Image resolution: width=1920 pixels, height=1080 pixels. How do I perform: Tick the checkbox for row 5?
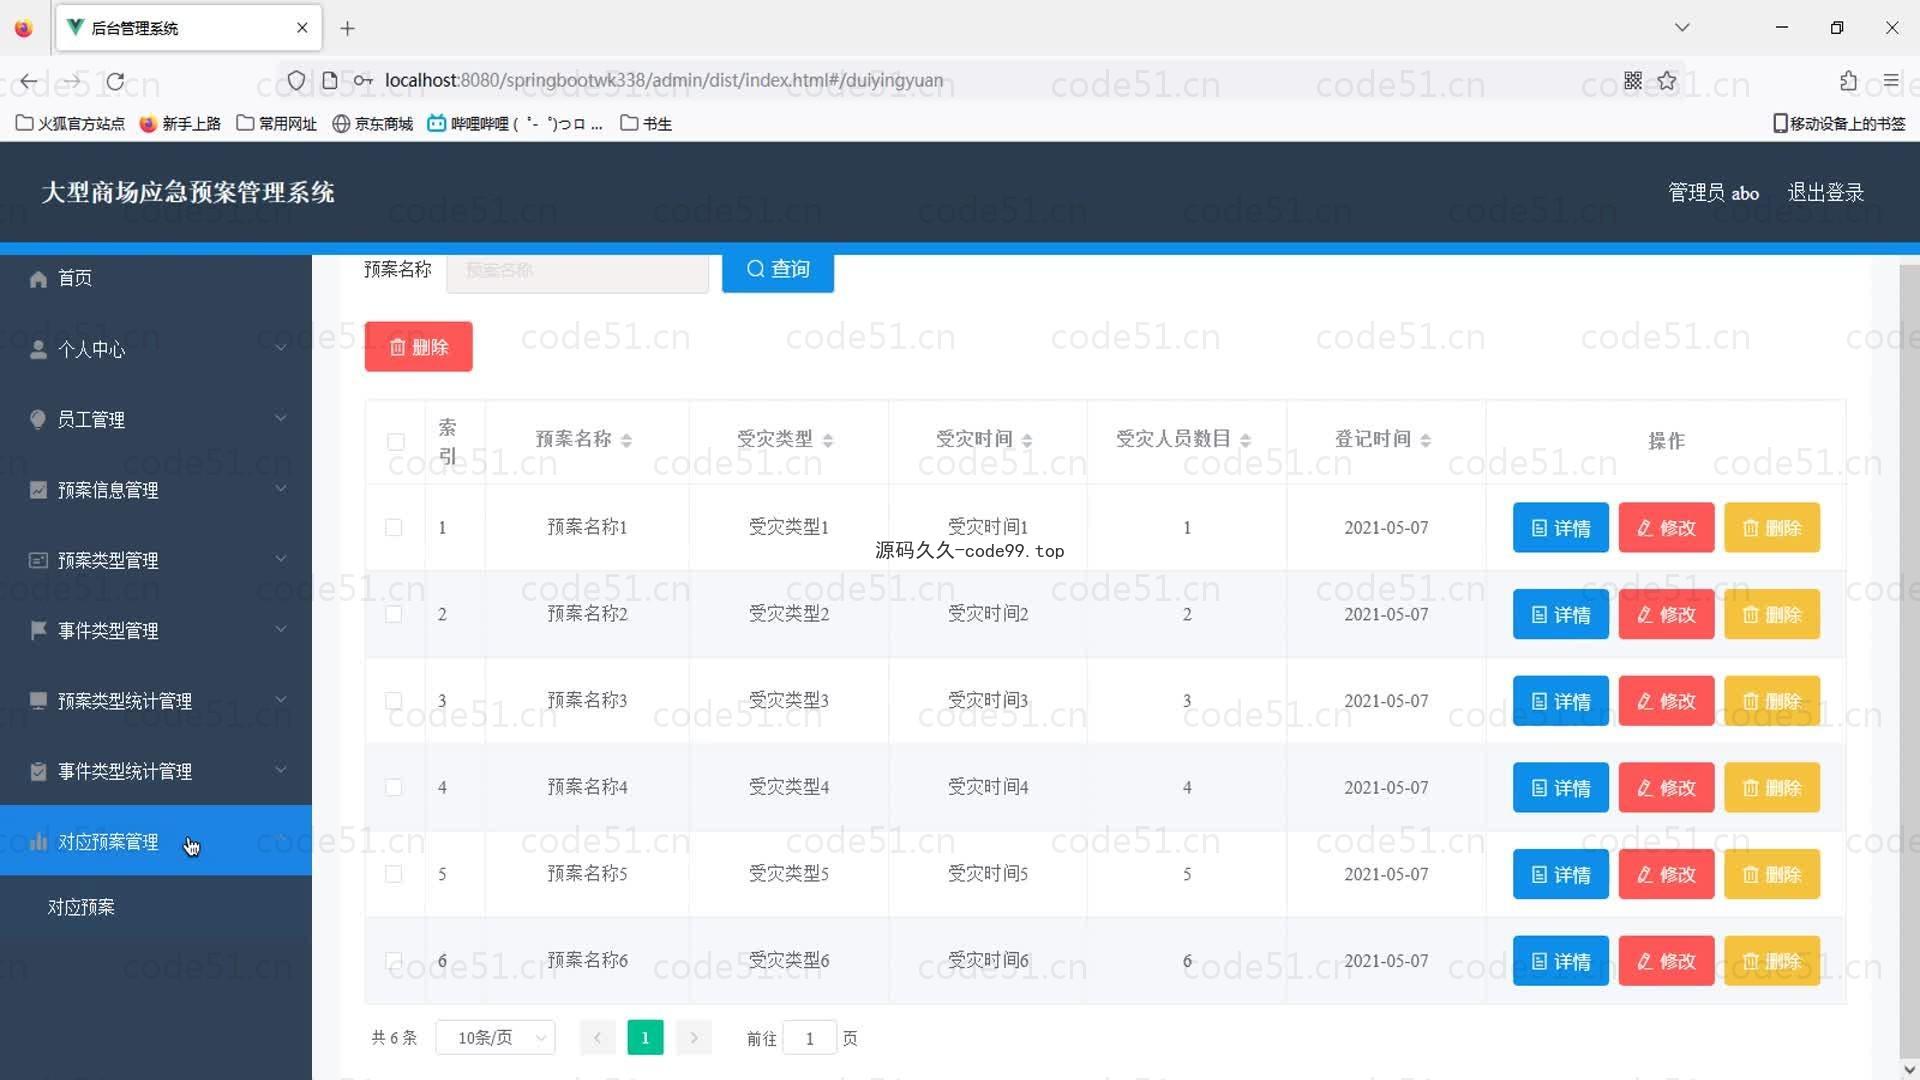point(394,874)
